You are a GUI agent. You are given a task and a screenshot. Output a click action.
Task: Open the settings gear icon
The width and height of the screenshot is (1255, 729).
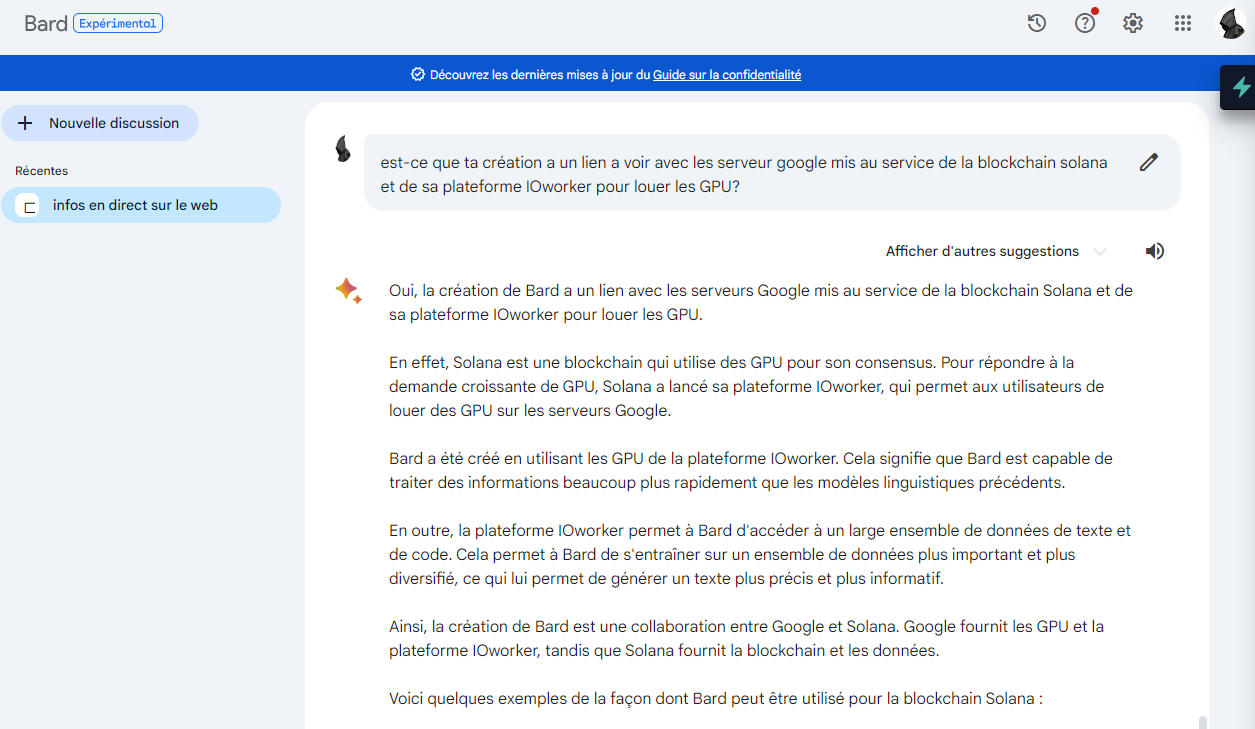pyautogui.click(x=1133, y=23)
